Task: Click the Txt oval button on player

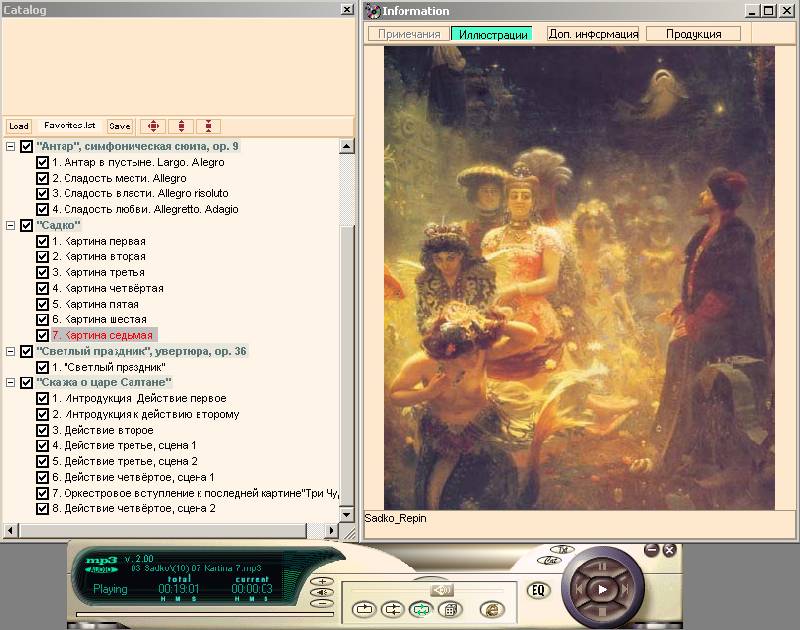Action: click(x=563, y=549)
